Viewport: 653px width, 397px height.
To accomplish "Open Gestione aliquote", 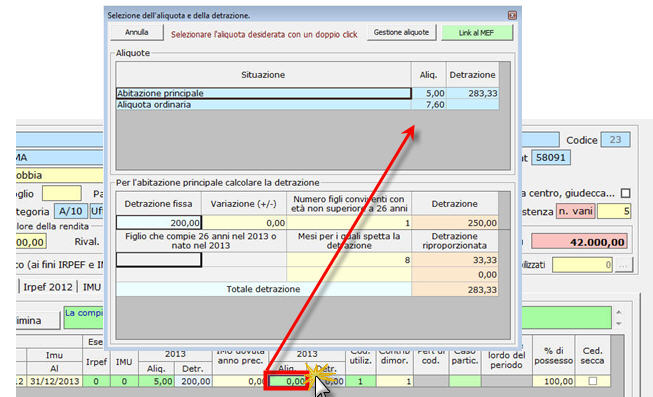I will [401, 32].
